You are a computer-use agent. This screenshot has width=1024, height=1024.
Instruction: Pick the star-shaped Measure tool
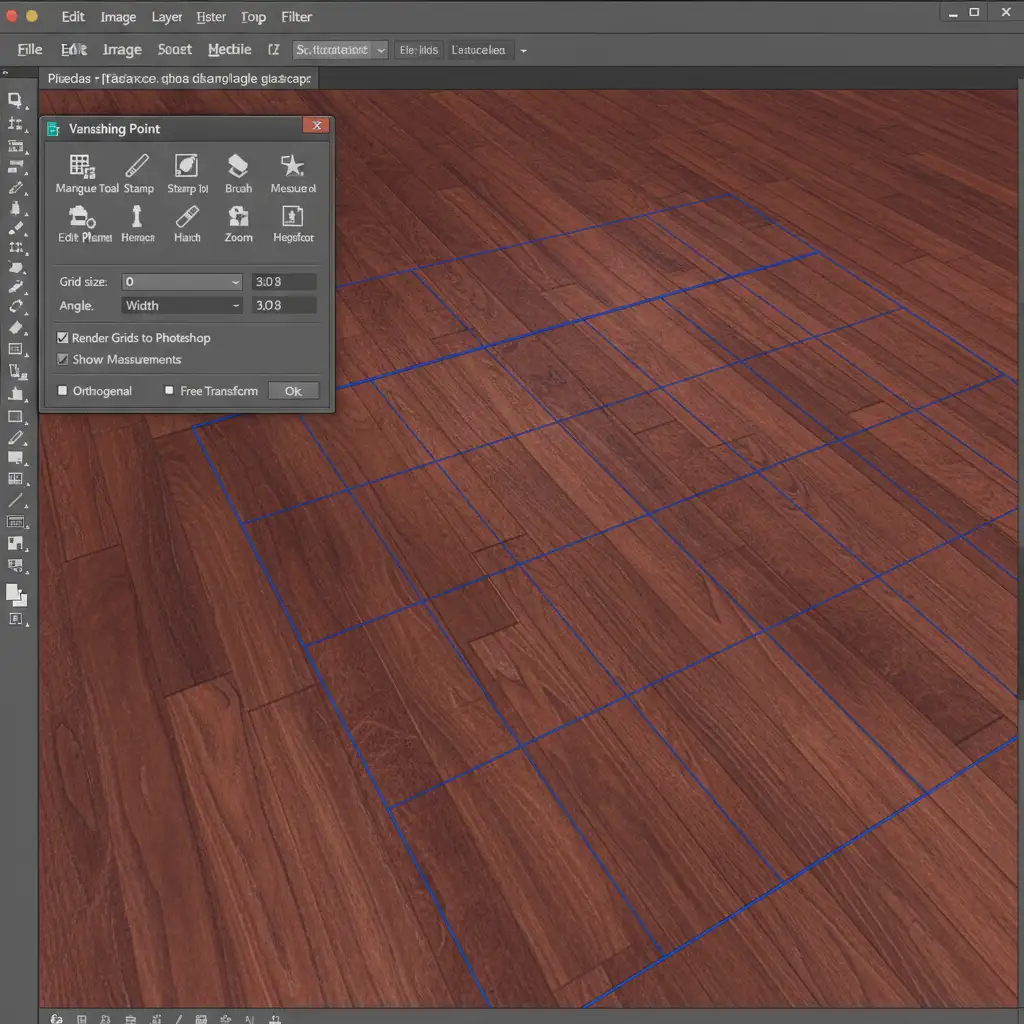[x=292, y=166]
